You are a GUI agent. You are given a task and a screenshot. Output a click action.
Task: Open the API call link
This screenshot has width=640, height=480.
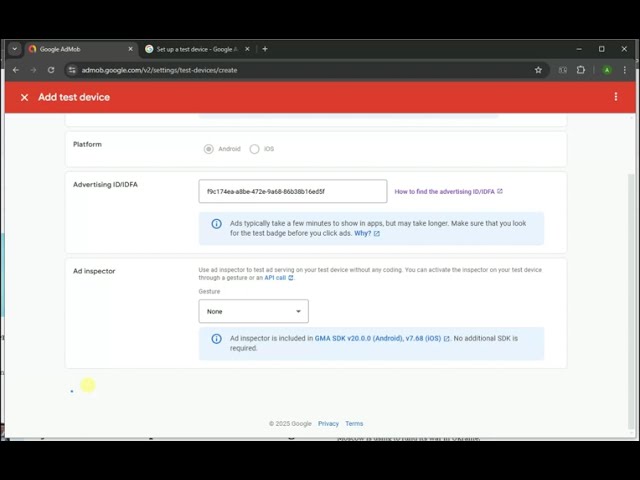tap(279, 278)
